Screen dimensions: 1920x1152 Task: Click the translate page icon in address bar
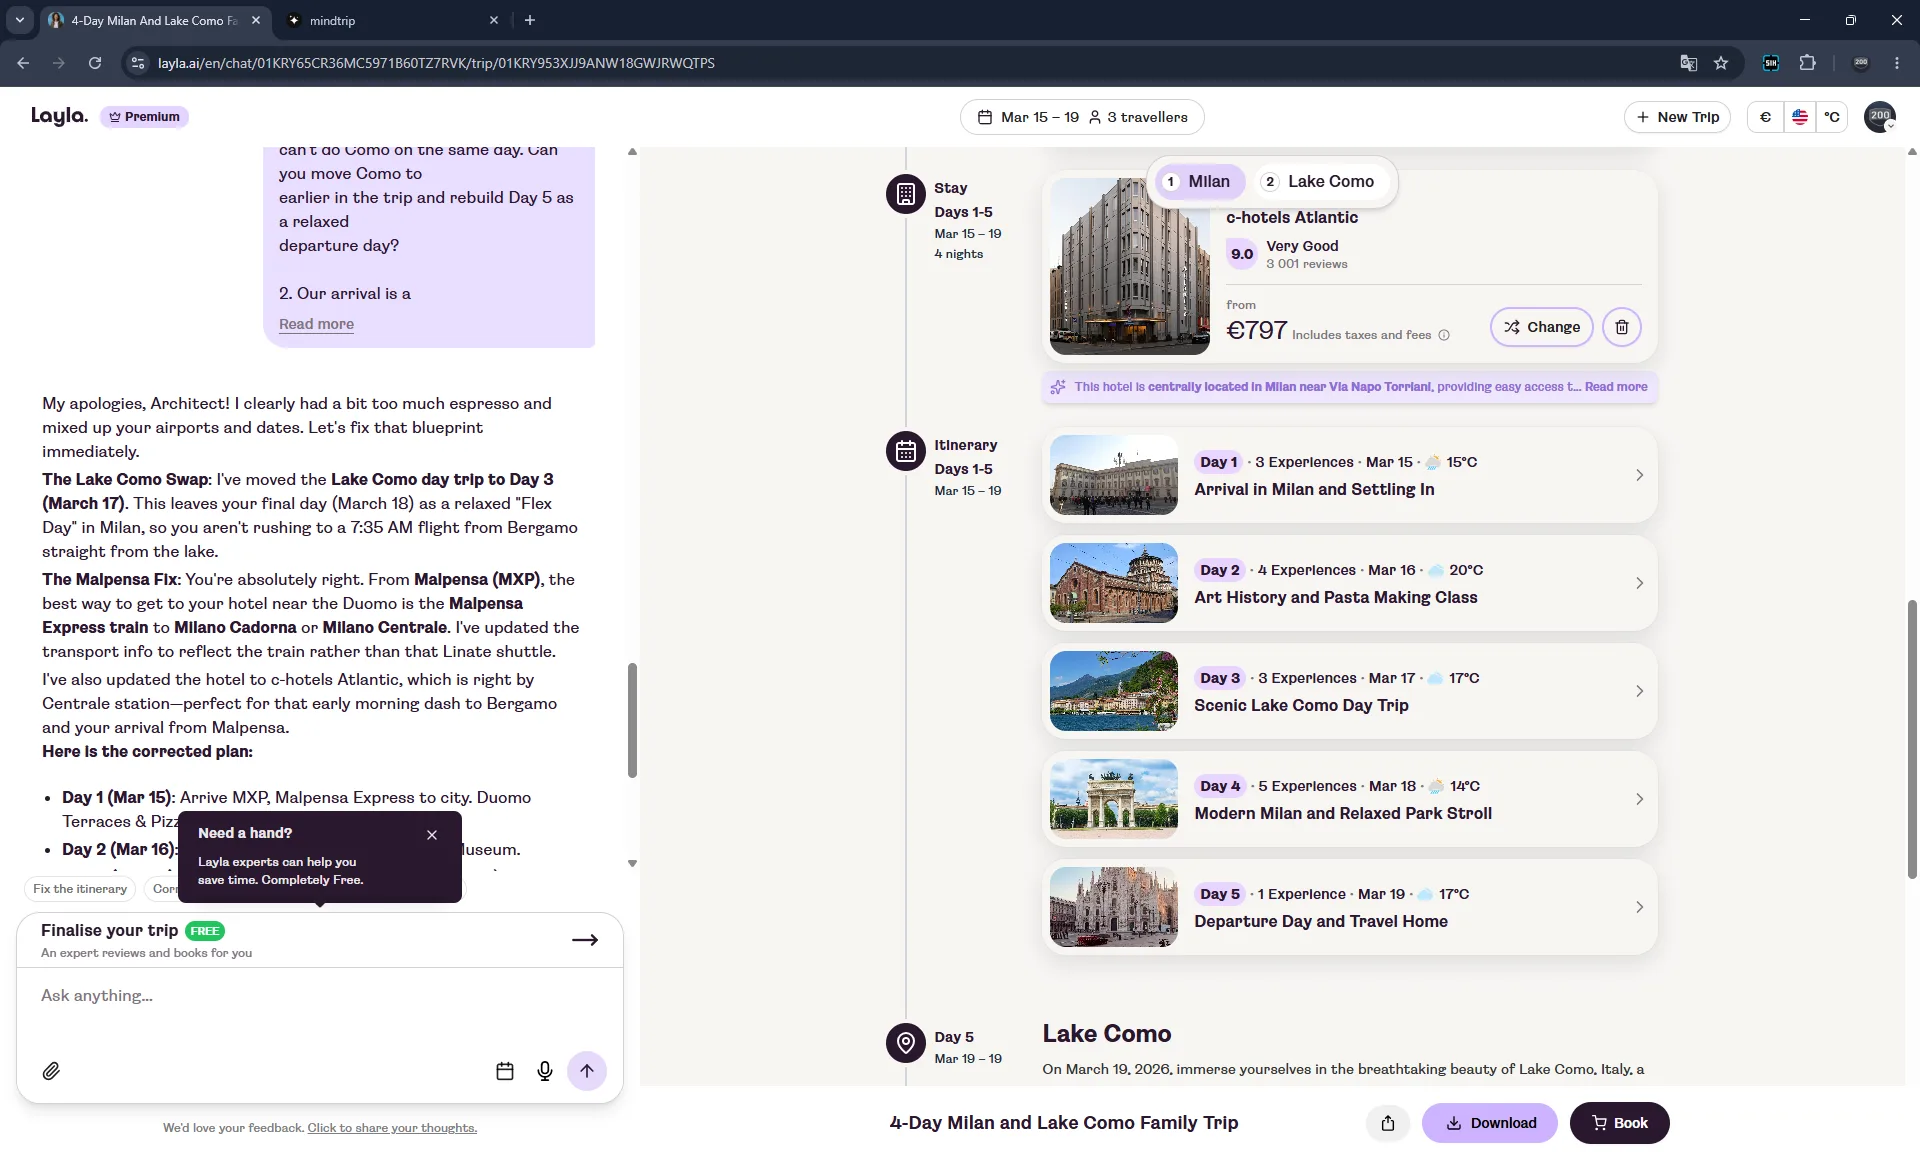pyautogui.click(x=1689, y=63)
